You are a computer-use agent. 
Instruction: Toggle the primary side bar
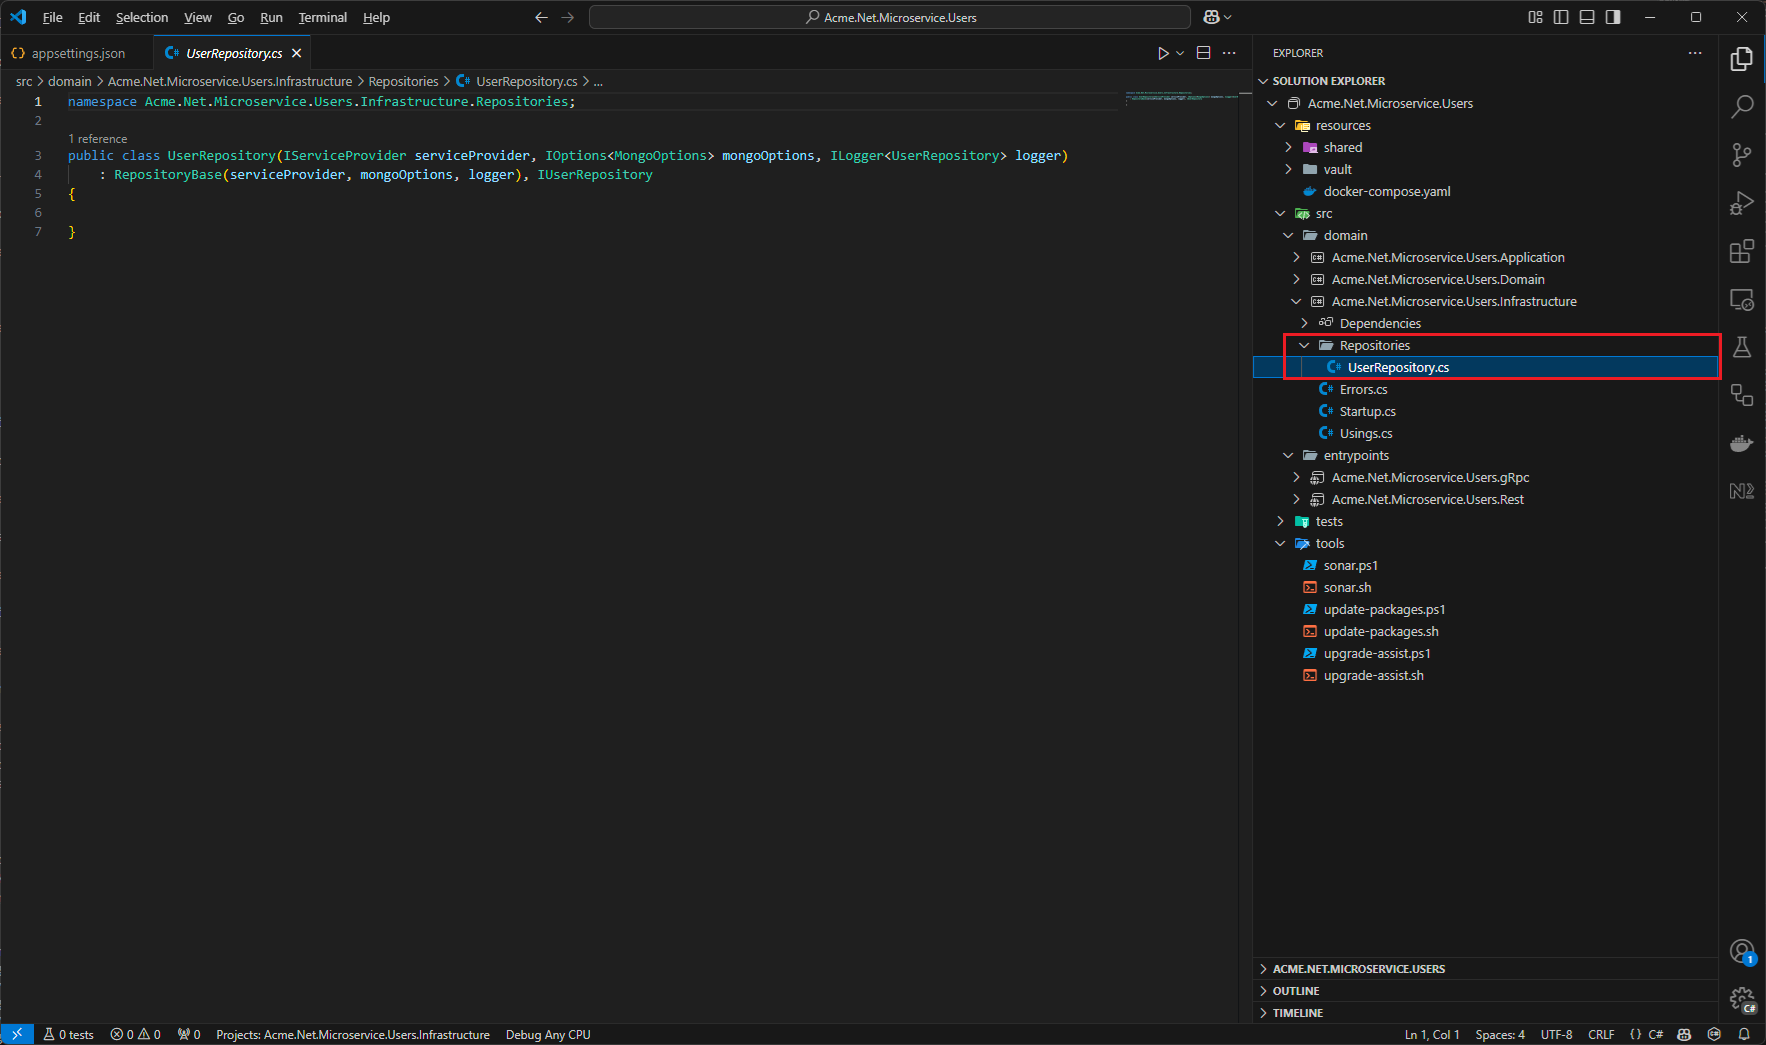pyautogui.click(x=1561, y=17)
